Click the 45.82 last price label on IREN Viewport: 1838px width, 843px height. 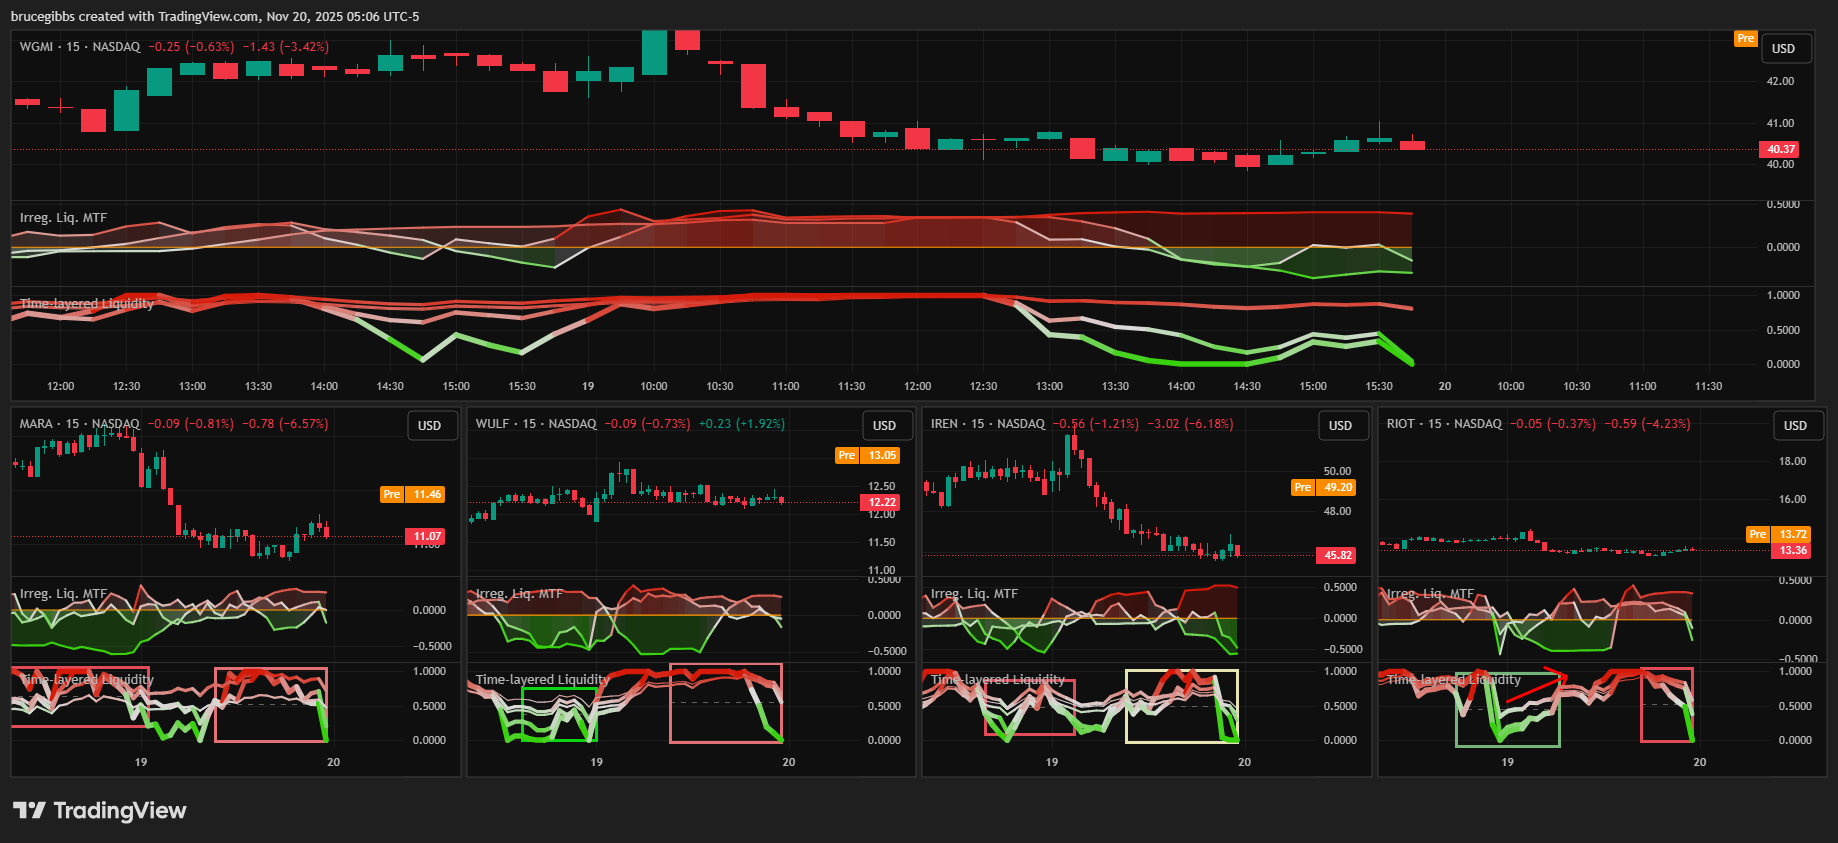1337,555
